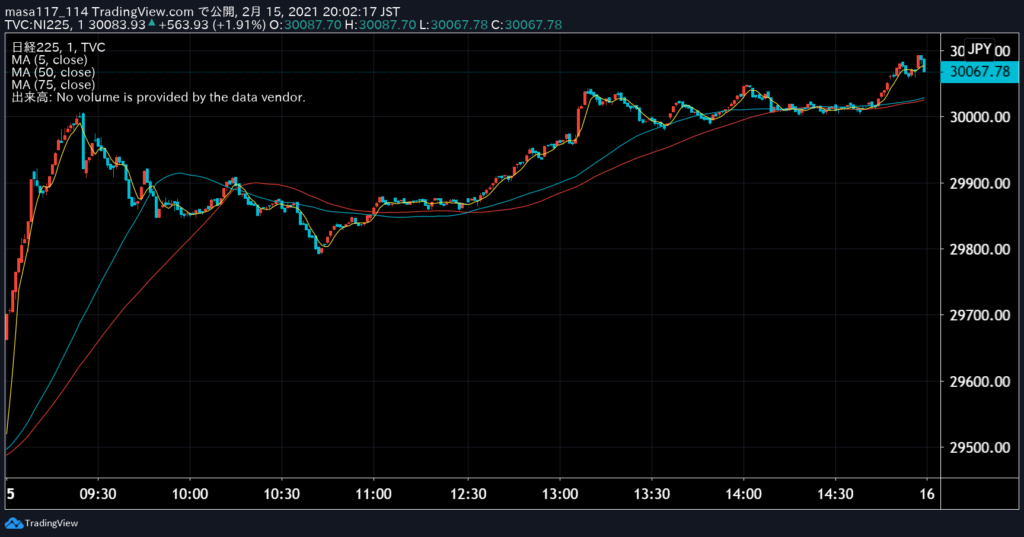Select the MA (5, close) indicator legend

pyautogui.click(x=49, y=59)
